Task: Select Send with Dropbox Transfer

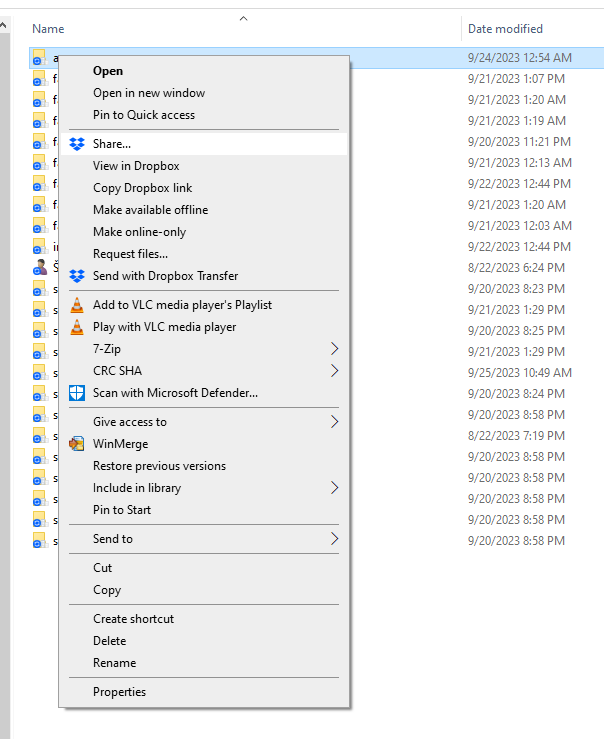Action: (204, 276)
